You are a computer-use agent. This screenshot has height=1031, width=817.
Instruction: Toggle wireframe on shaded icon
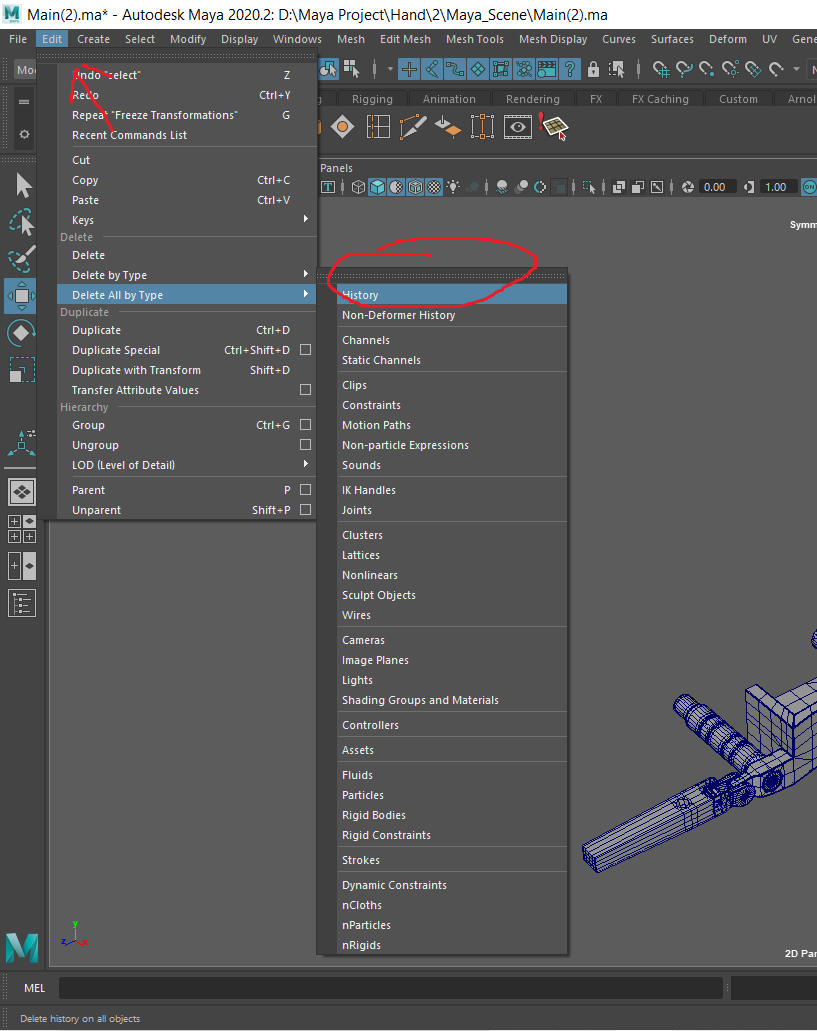click(x=415, y=187)
